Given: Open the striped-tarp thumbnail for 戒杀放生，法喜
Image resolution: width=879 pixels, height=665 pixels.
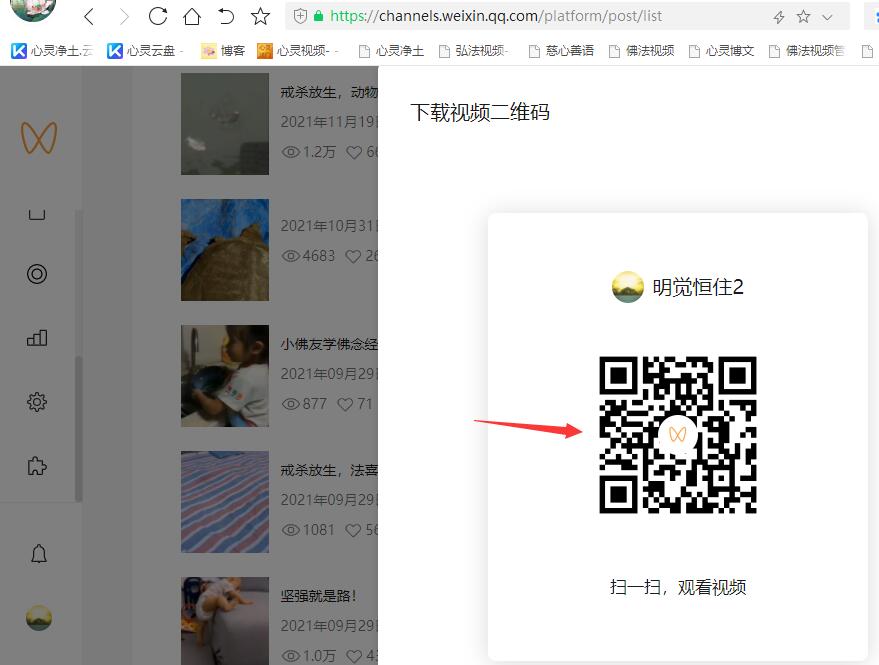Looking at the screenshot, I should coord(225,502).
